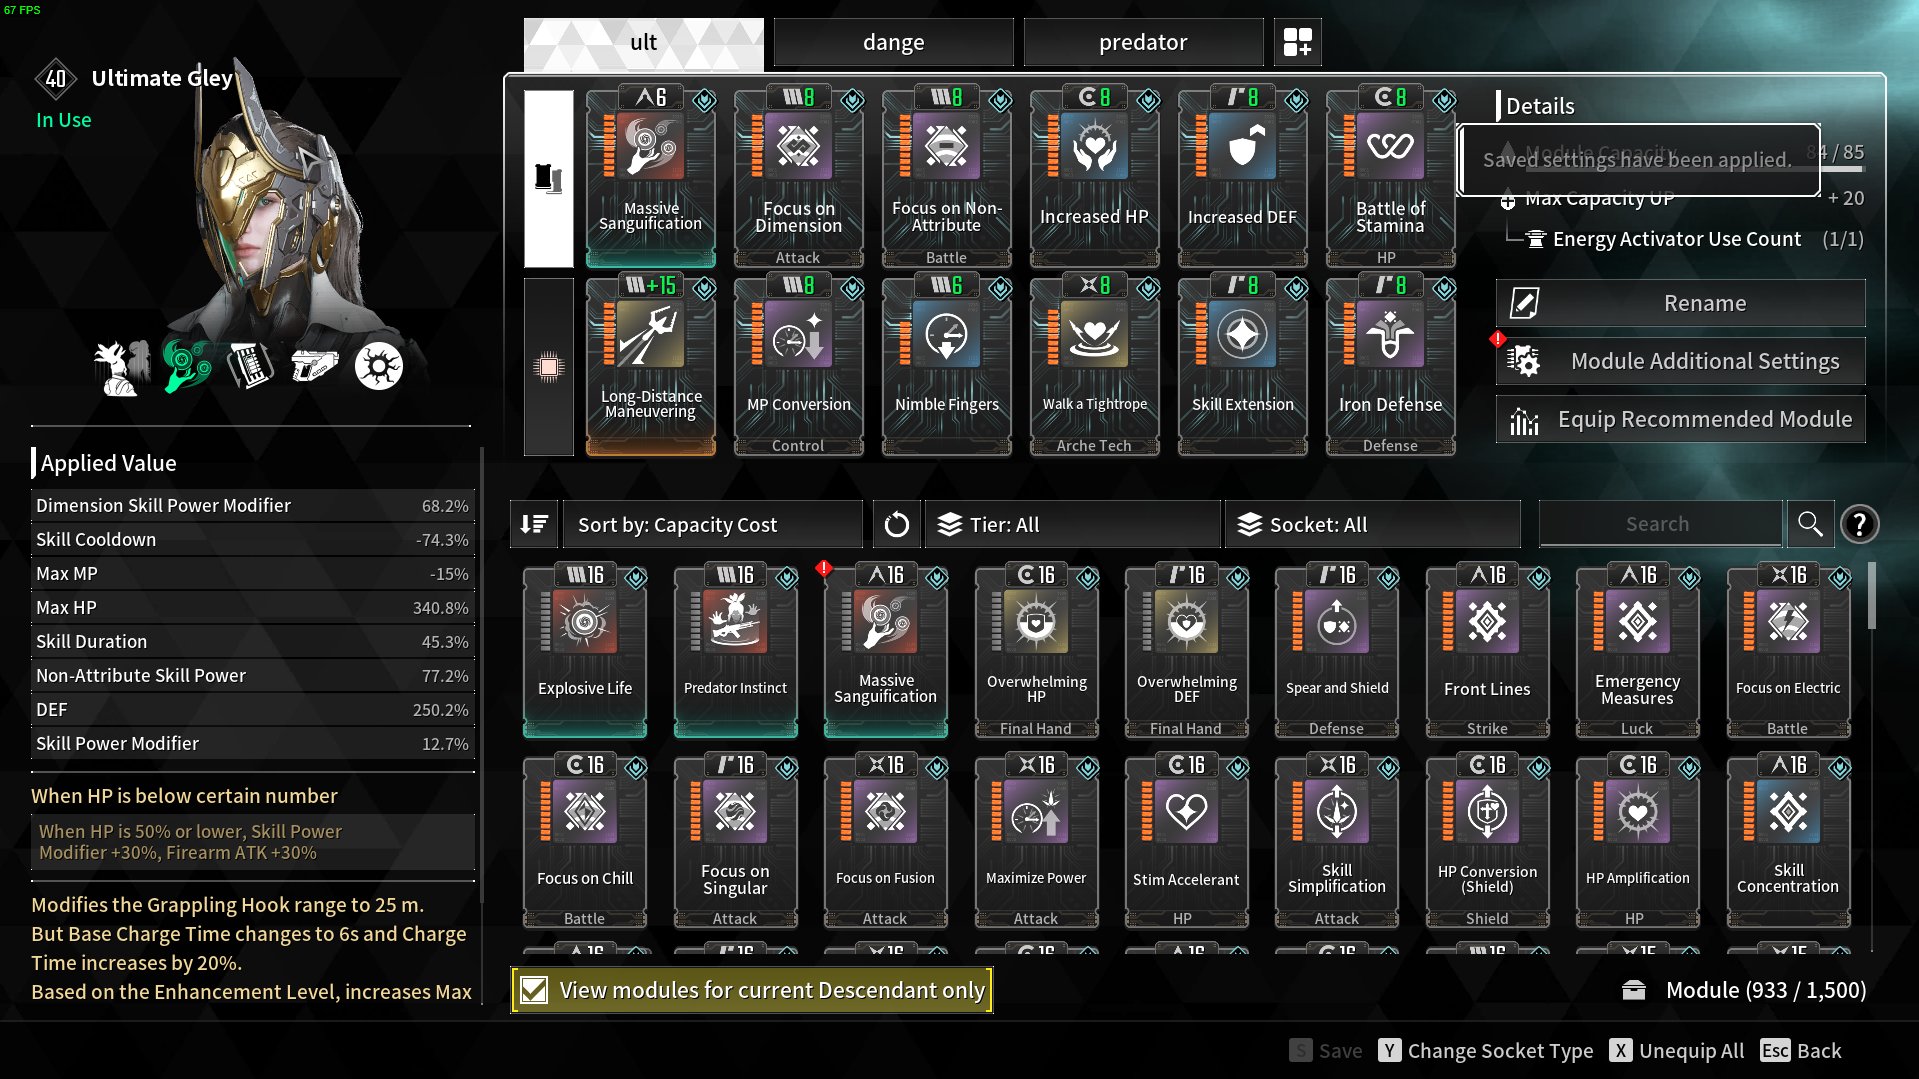Select equipped Nimble Fingers module

[947, 365]
